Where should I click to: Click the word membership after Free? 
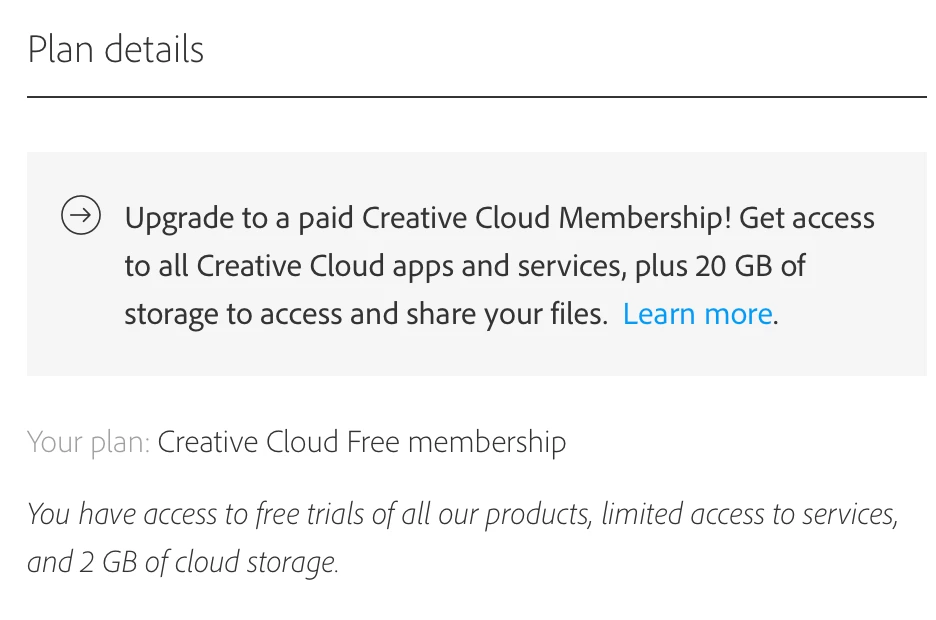point(487,442)
